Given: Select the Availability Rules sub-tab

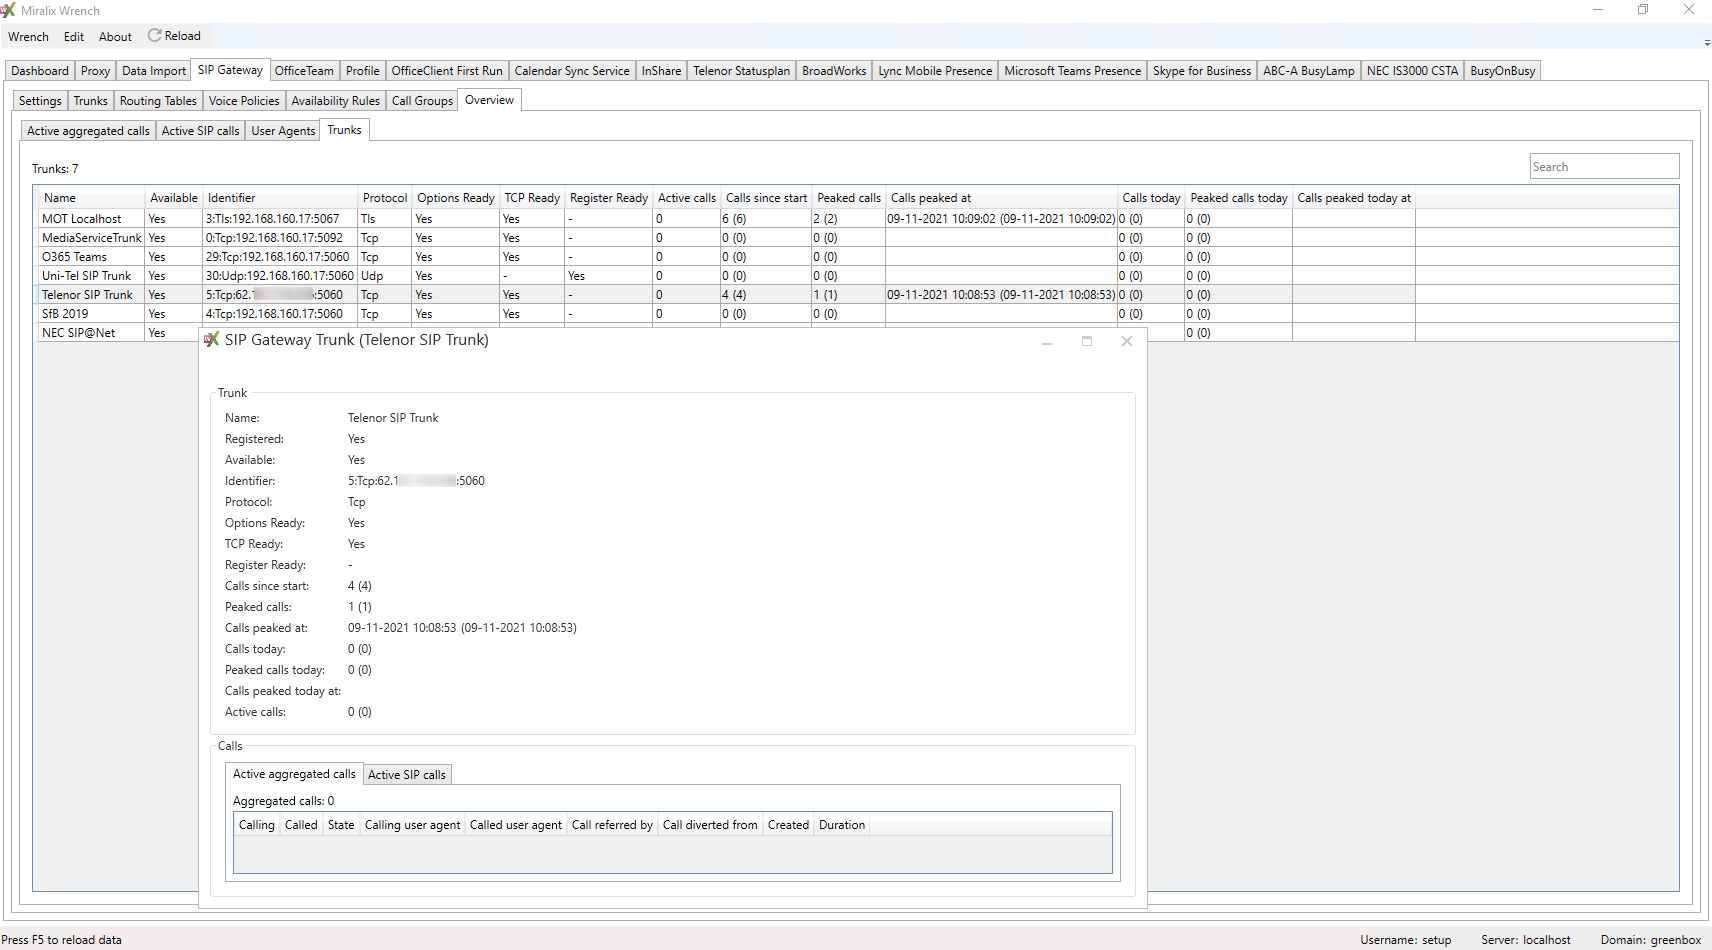Looking at the screenshot, I should pos(335,101).
